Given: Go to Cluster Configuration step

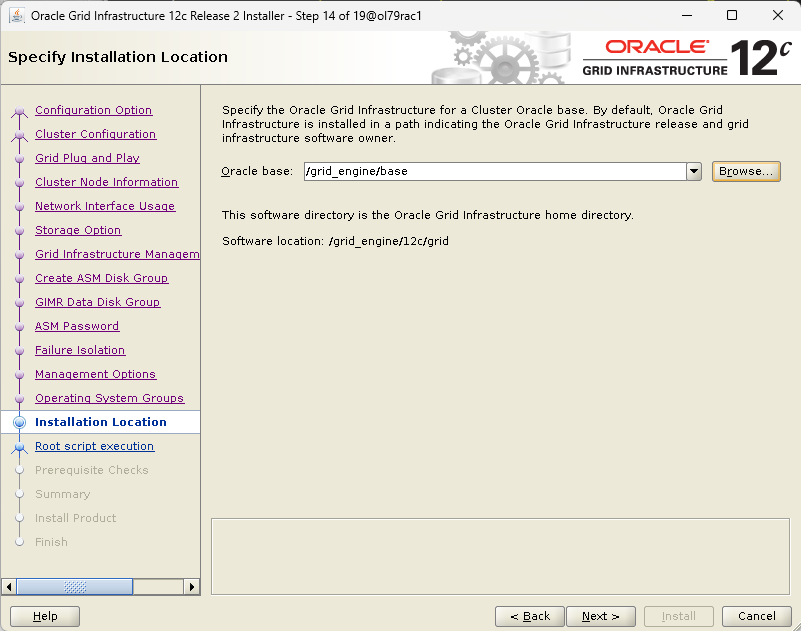Looking at the screenshot, I should tap(96, 134).
